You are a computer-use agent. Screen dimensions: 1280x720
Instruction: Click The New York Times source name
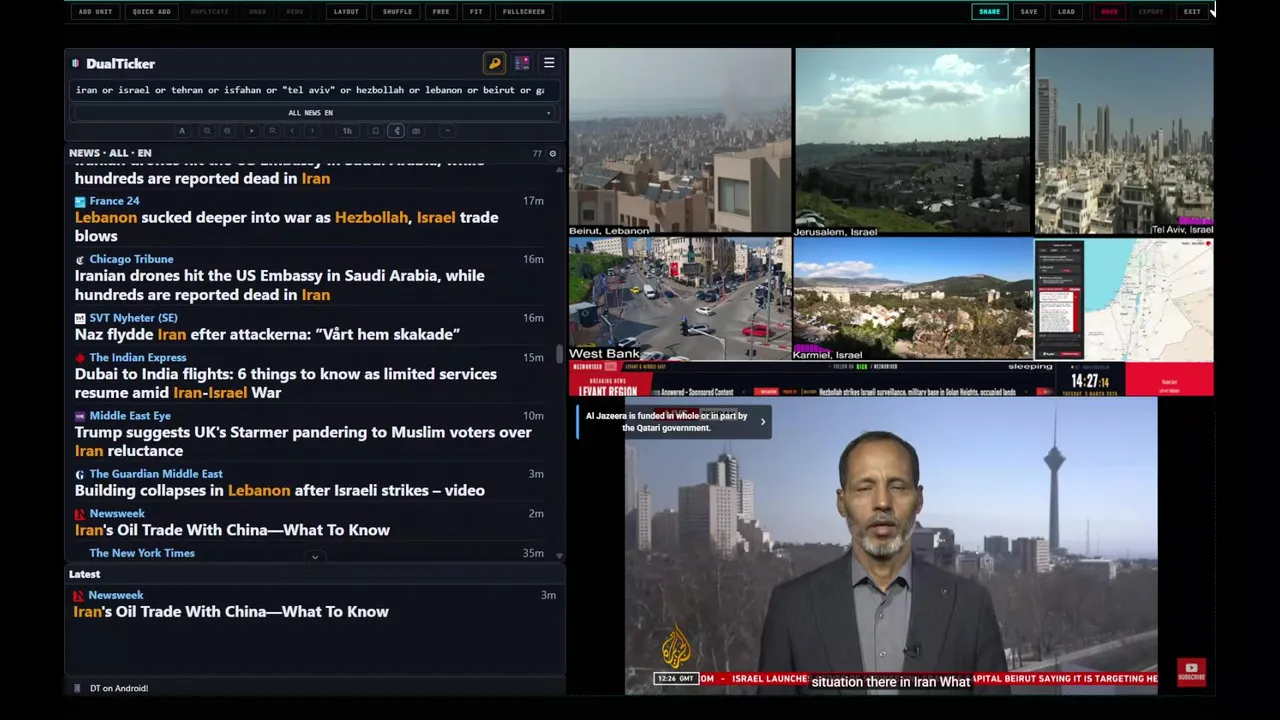(x=142, y=553)
